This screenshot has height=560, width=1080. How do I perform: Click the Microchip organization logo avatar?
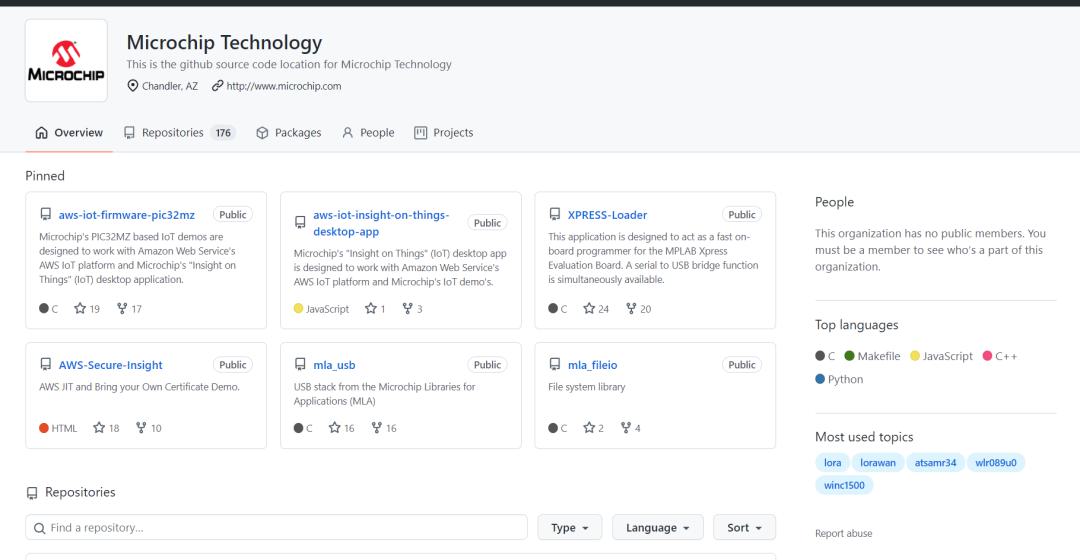66,61
